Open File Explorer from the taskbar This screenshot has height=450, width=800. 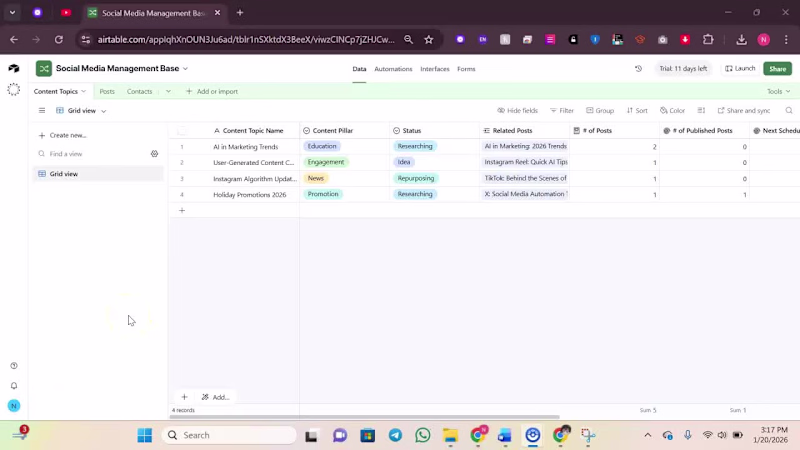(x=450, y=435)
